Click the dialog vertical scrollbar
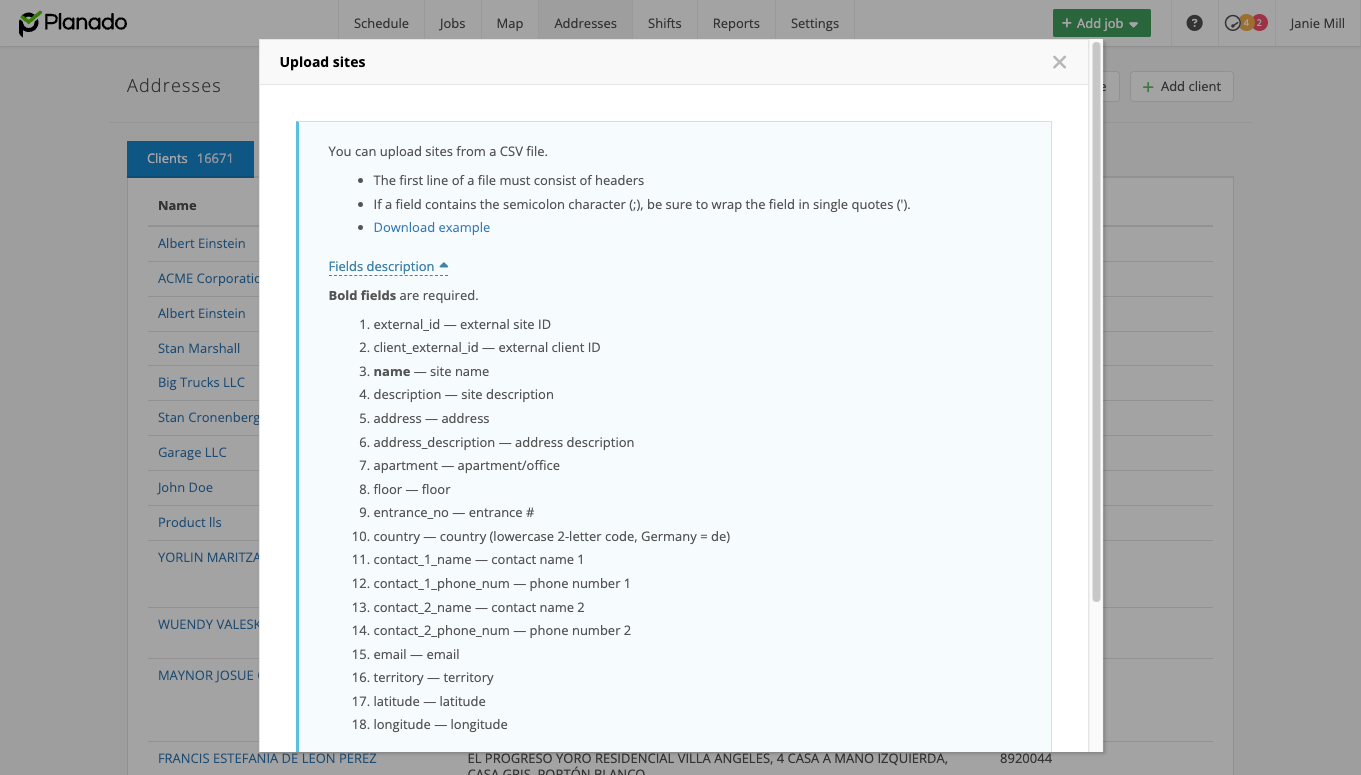This screenshot has height=775, width=1361. 1096,320
